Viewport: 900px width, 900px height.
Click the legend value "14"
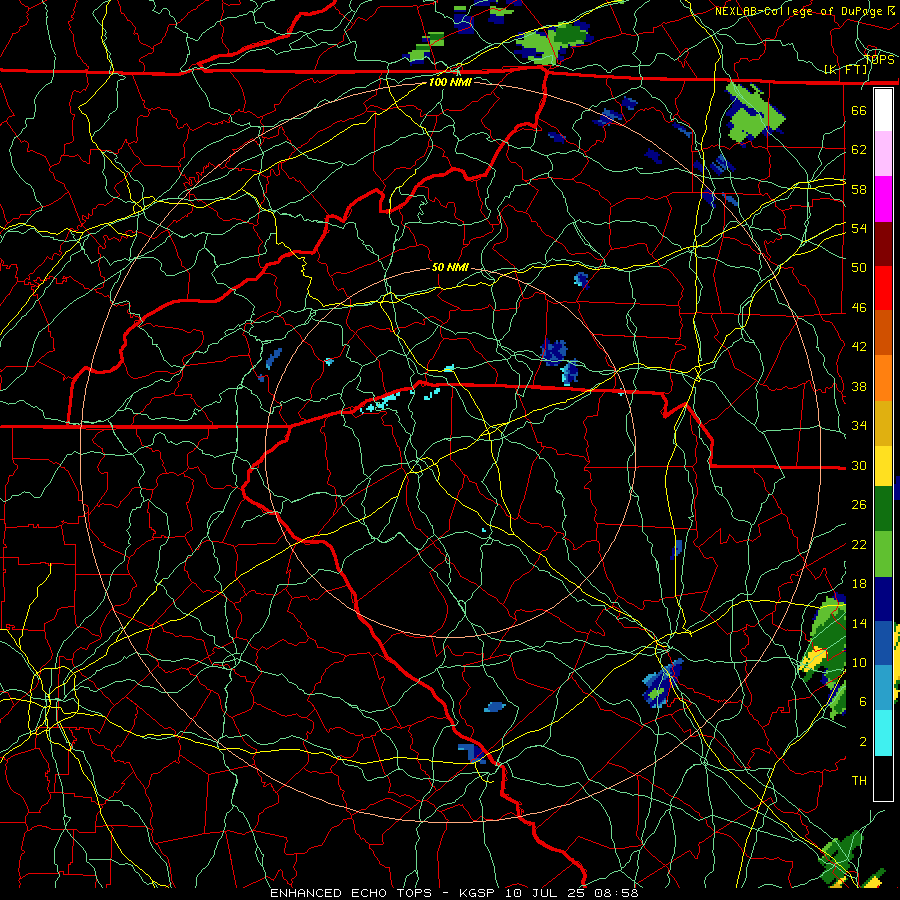pyautogui.click(x=859, y=623)
